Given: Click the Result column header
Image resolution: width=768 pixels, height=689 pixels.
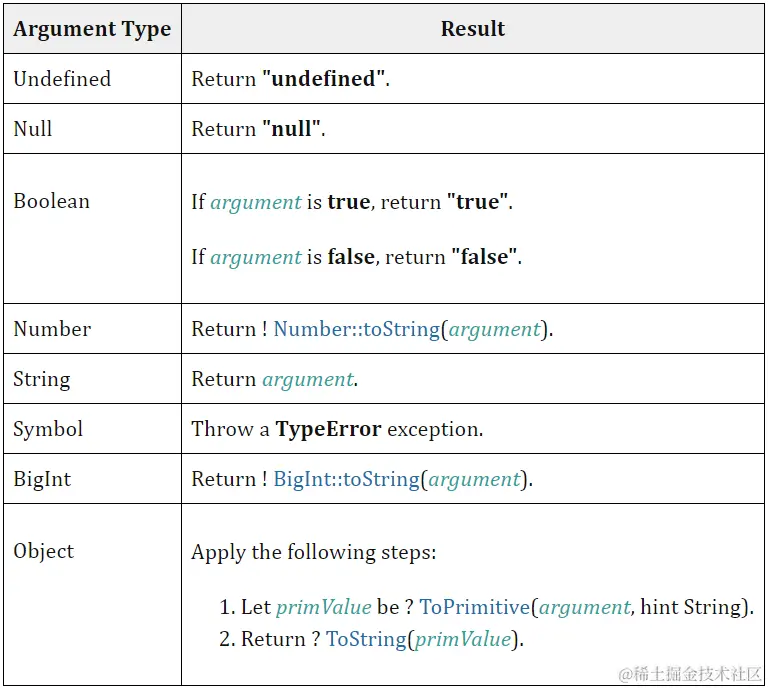Looking at the screenshot, I should (473, 29).
